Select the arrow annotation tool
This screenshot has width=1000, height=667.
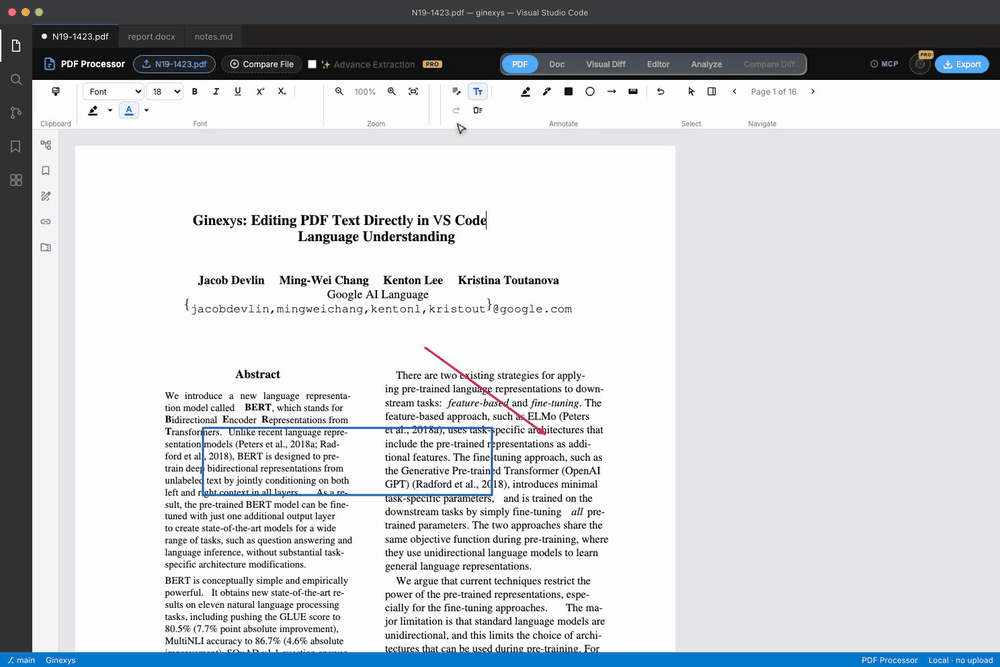tap(611, 91)
